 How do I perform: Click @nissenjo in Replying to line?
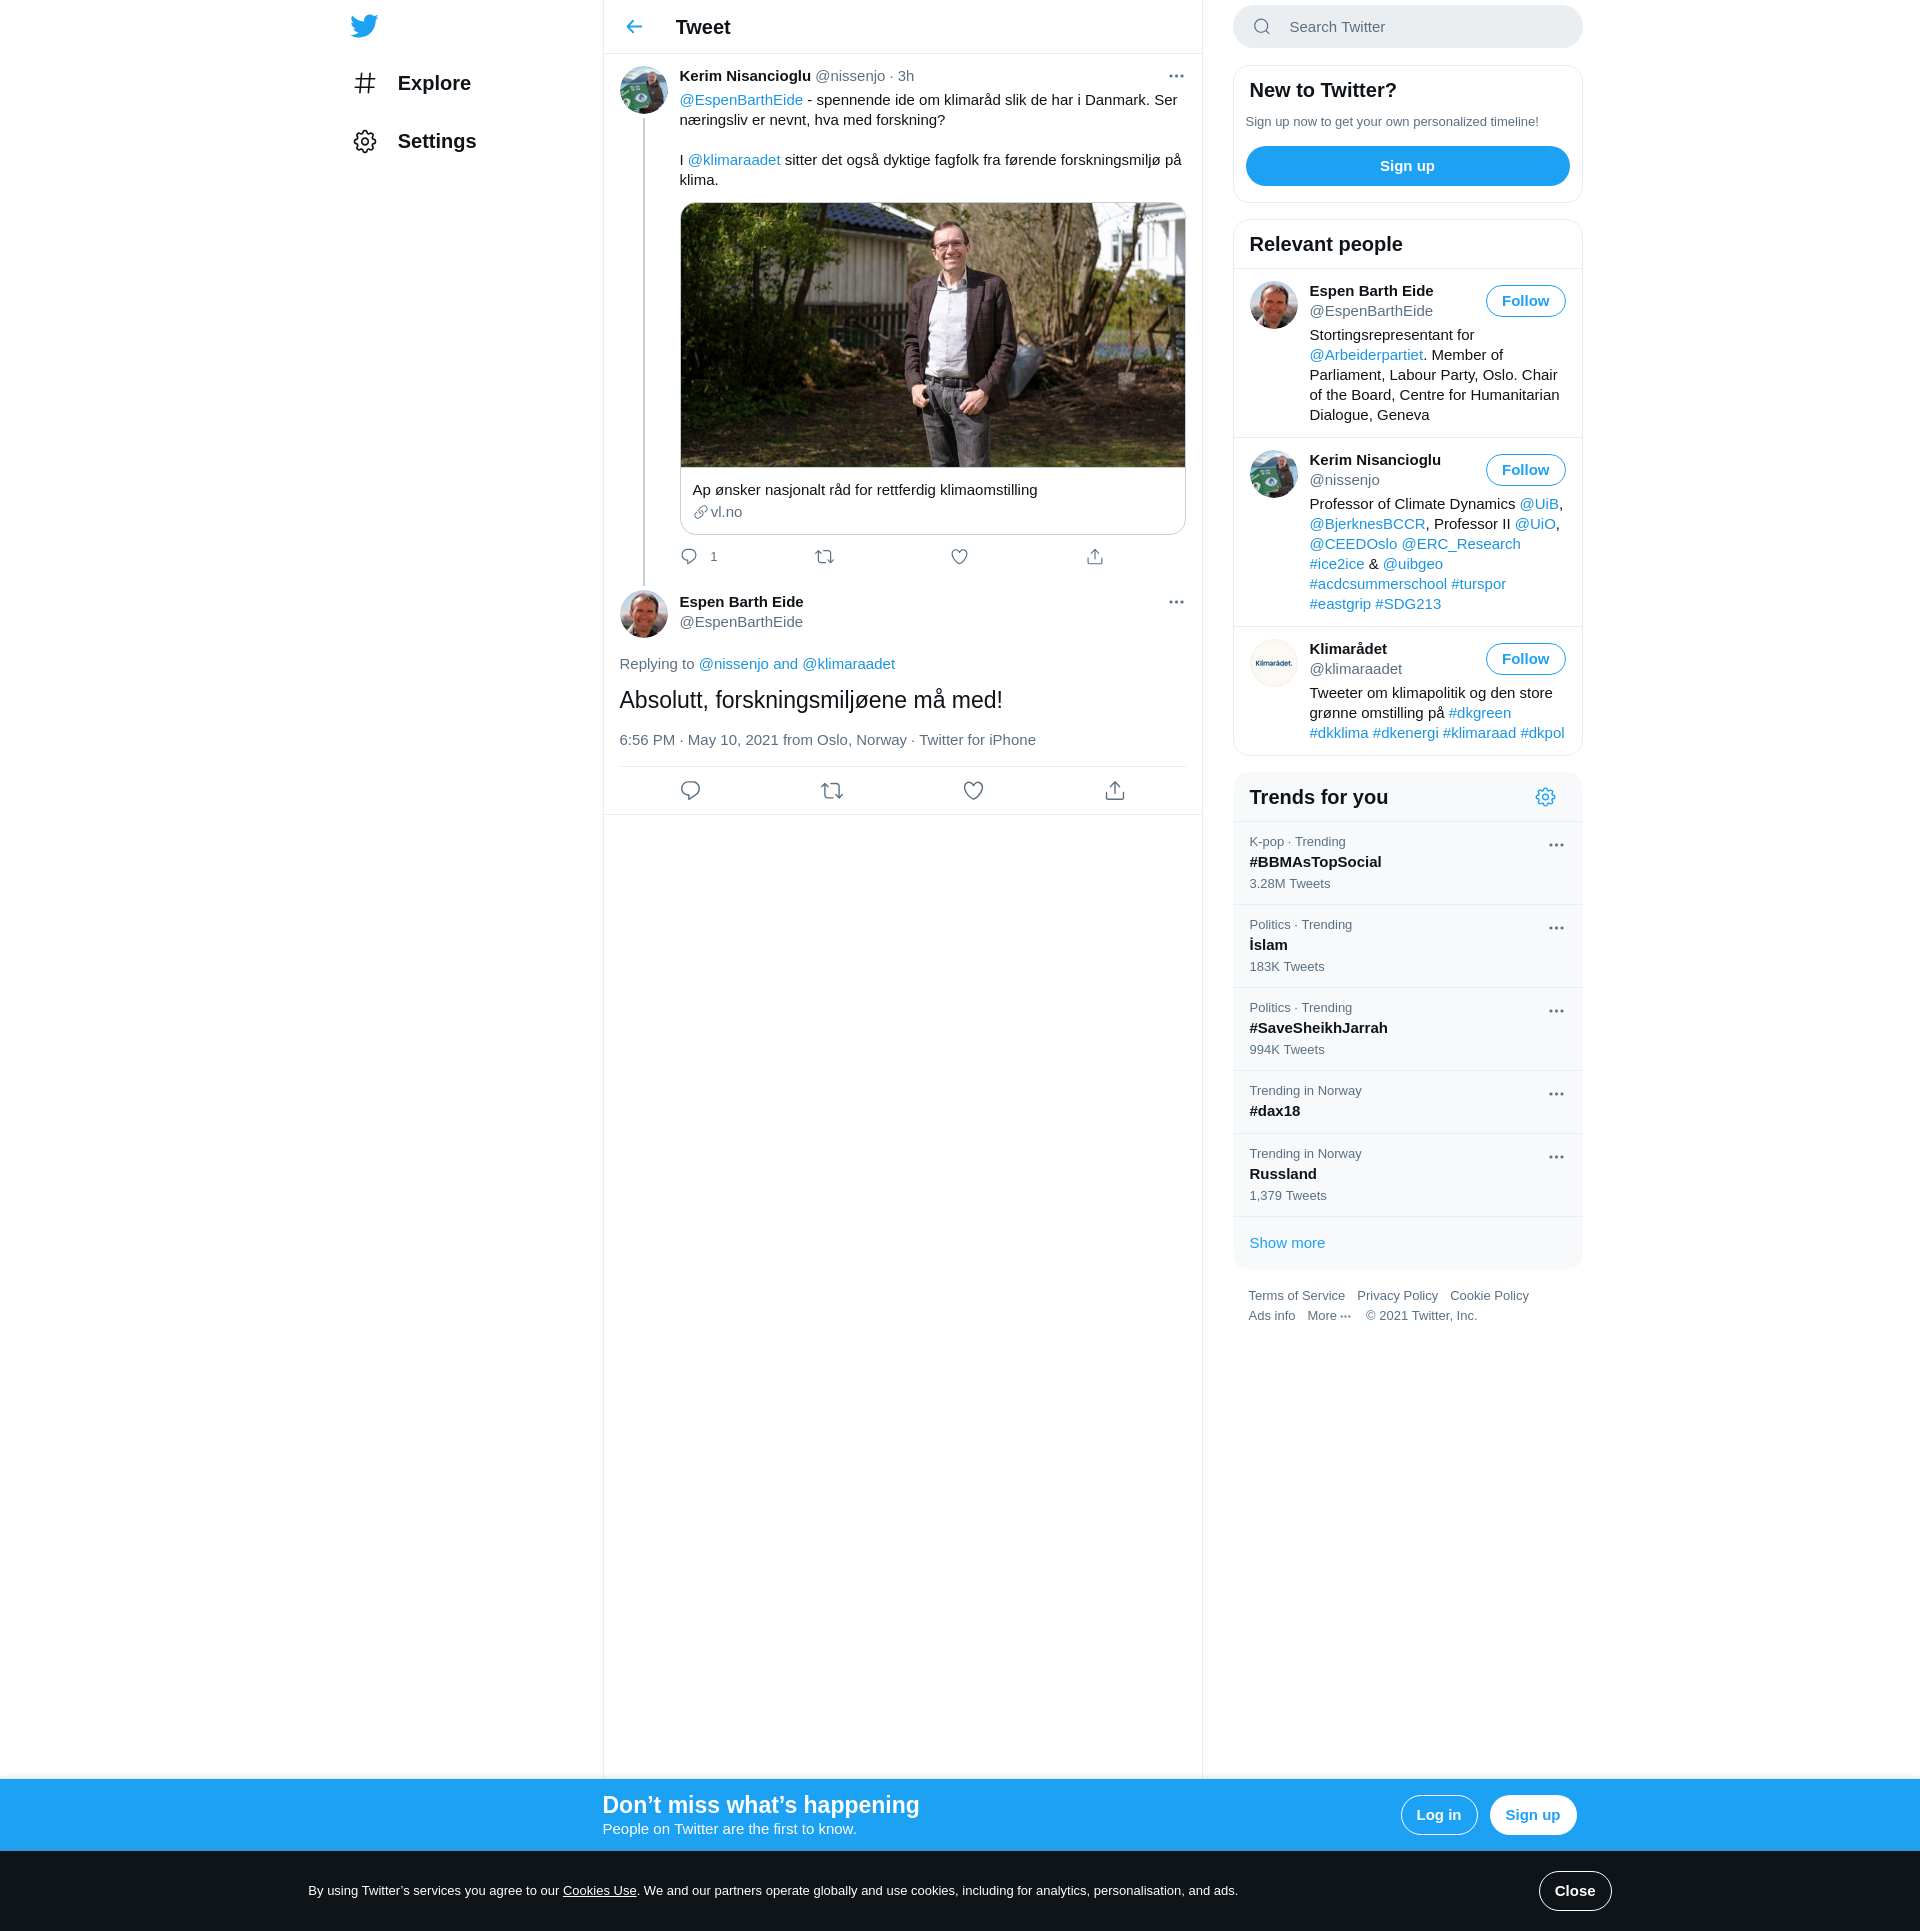(x=733, y=664)
